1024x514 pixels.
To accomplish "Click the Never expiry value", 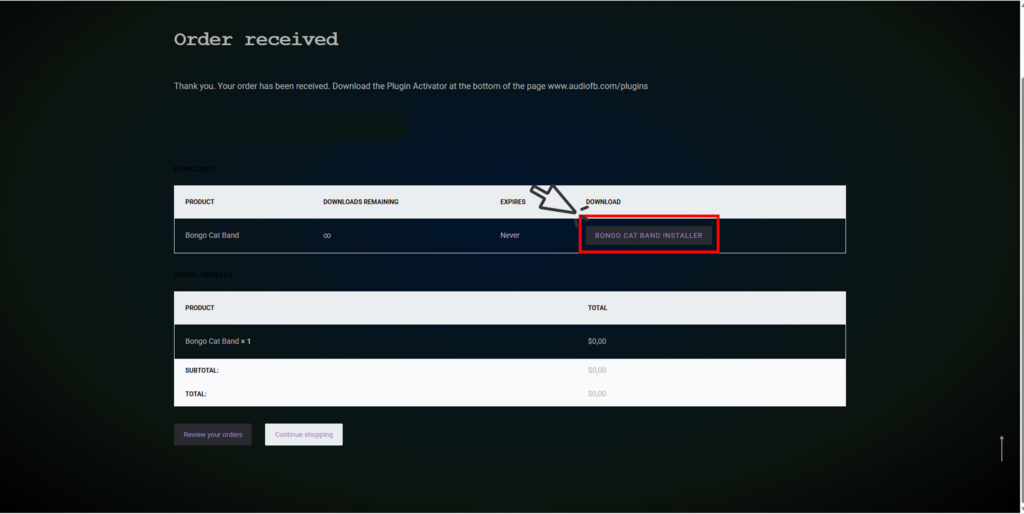I will click(x=511, y=236).
